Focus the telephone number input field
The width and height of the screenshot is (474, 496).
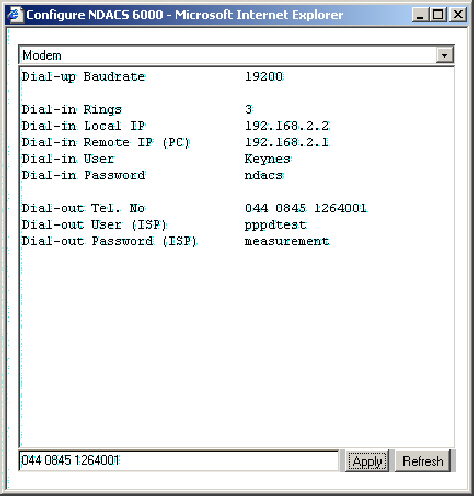point(179,461)
